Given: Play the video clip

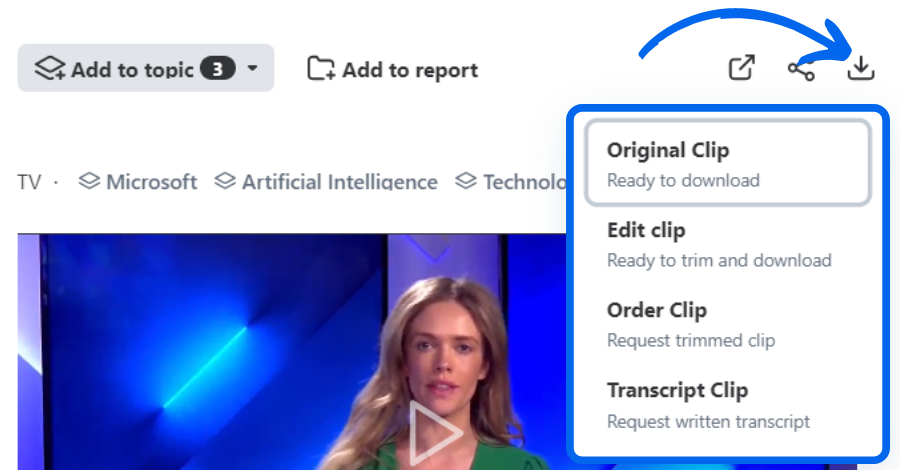Looking at the screenshot, I should (434, 432).
